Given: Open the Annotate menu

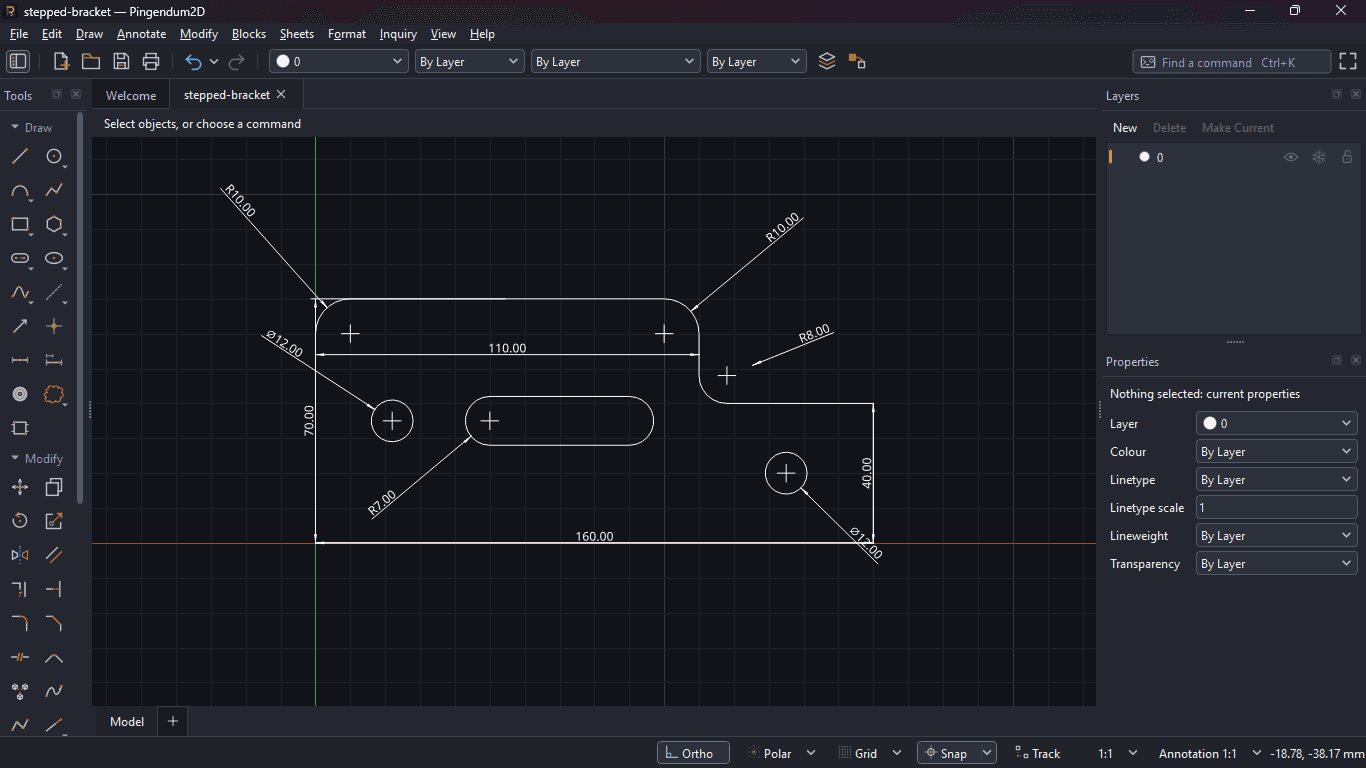Looking at the screenshot, I should tap(141, 34).
